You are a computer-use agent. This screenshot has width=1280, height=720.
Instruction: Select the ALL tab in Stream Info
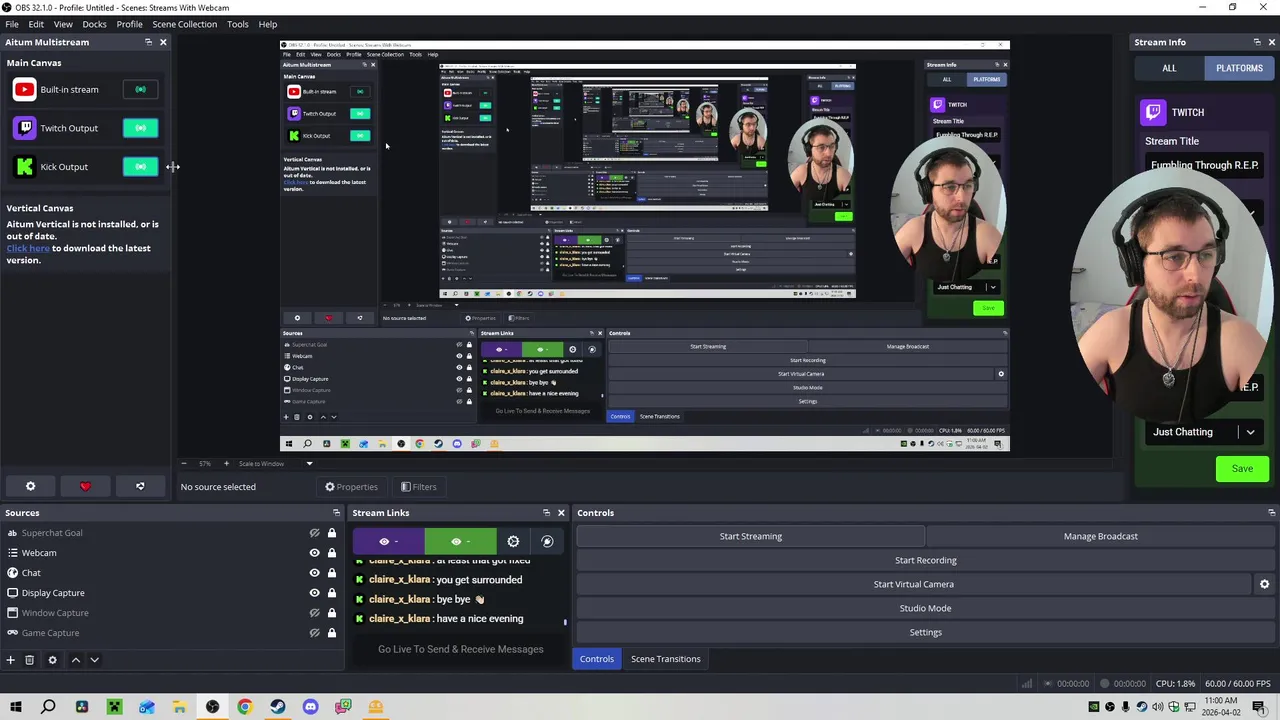pos(1169,68)
